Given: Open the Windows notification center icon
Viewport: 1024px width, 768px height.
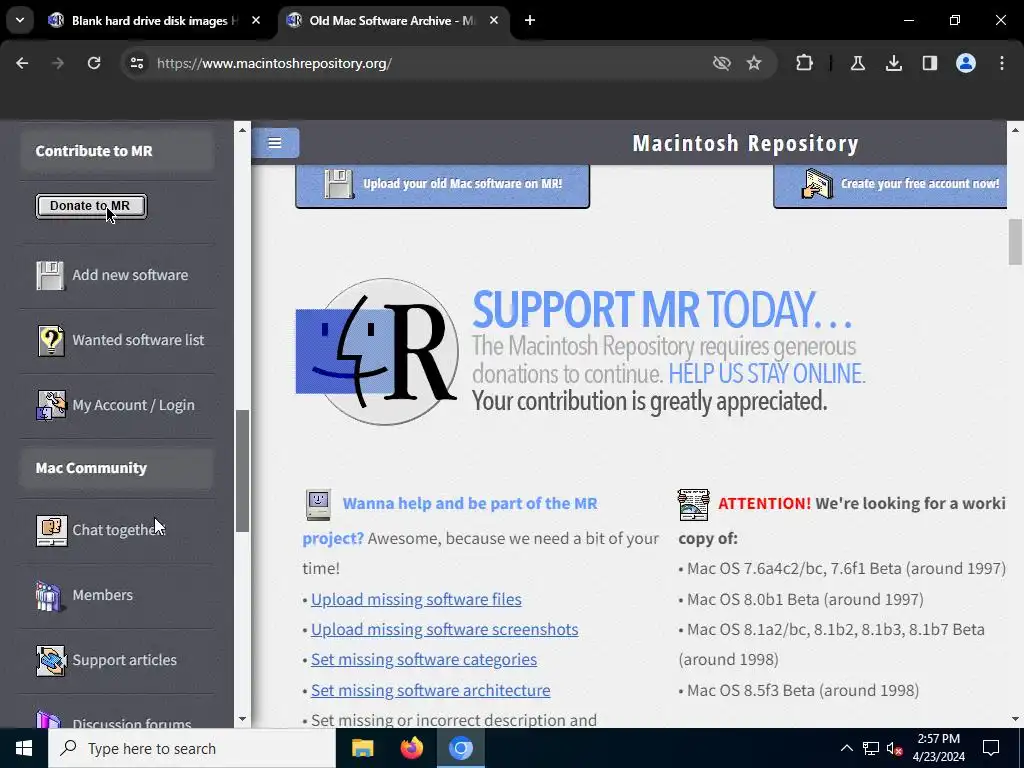Looking at the screenshot, I should (x=991, y=748).
